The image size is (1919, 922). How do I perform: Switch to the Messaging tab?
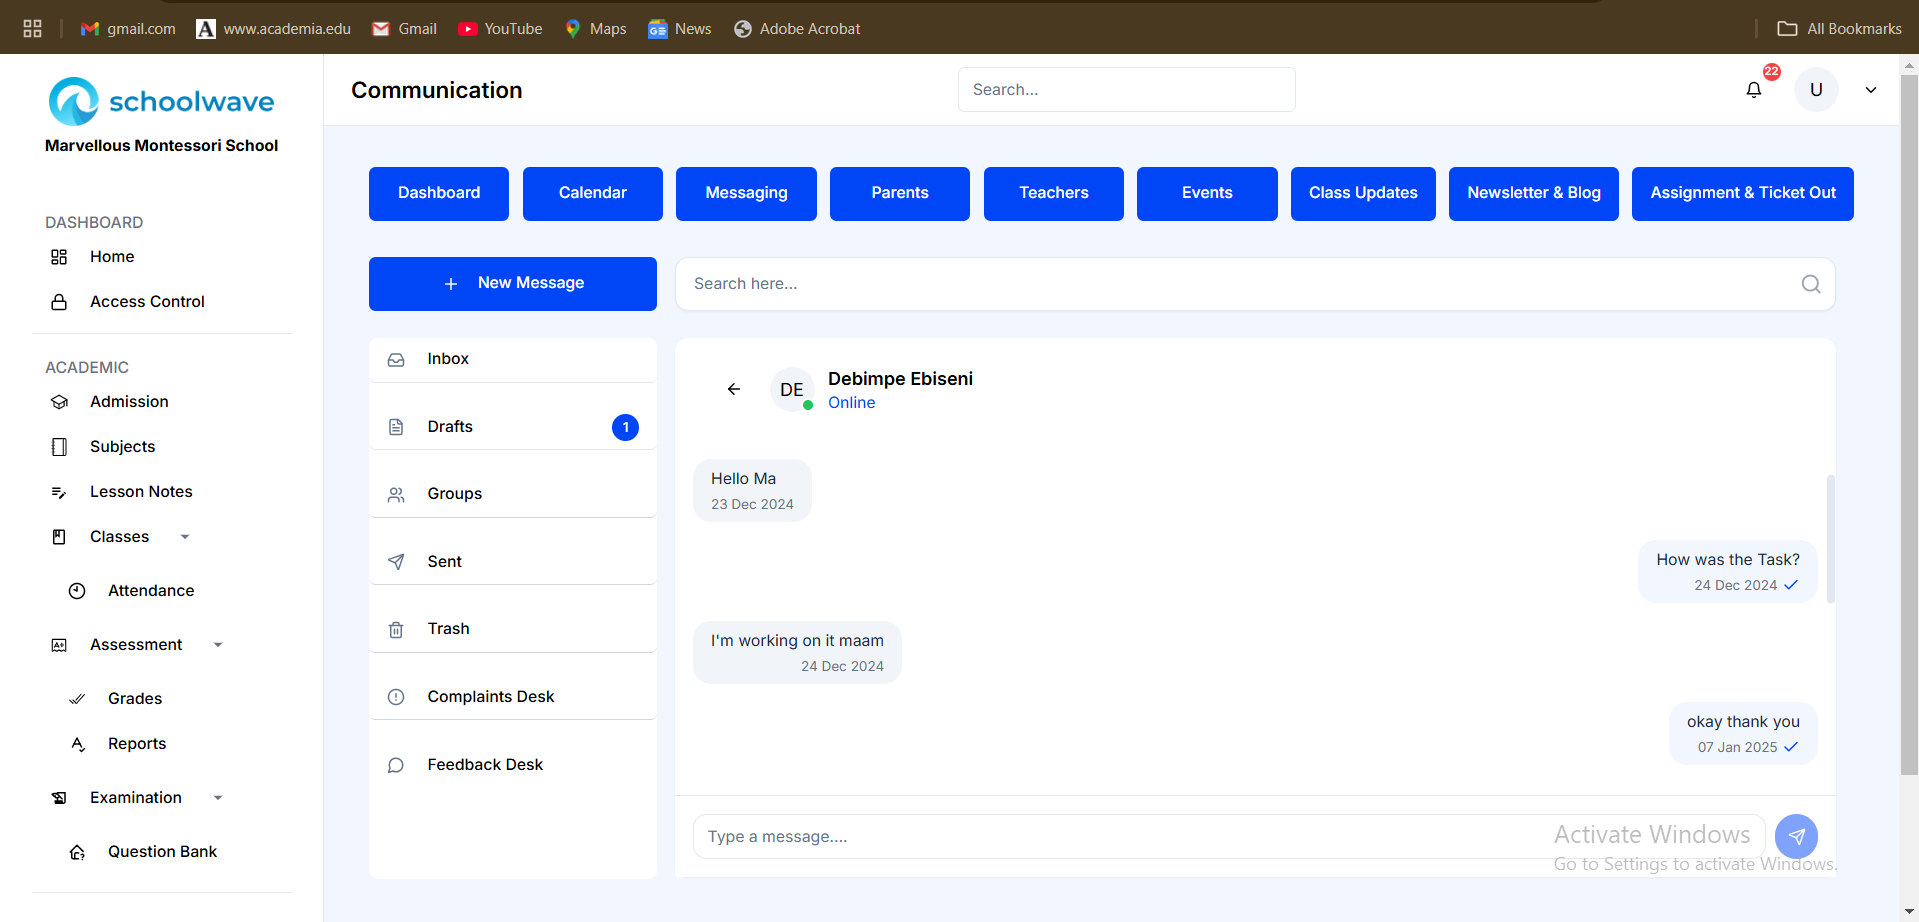tap(746, 193)
